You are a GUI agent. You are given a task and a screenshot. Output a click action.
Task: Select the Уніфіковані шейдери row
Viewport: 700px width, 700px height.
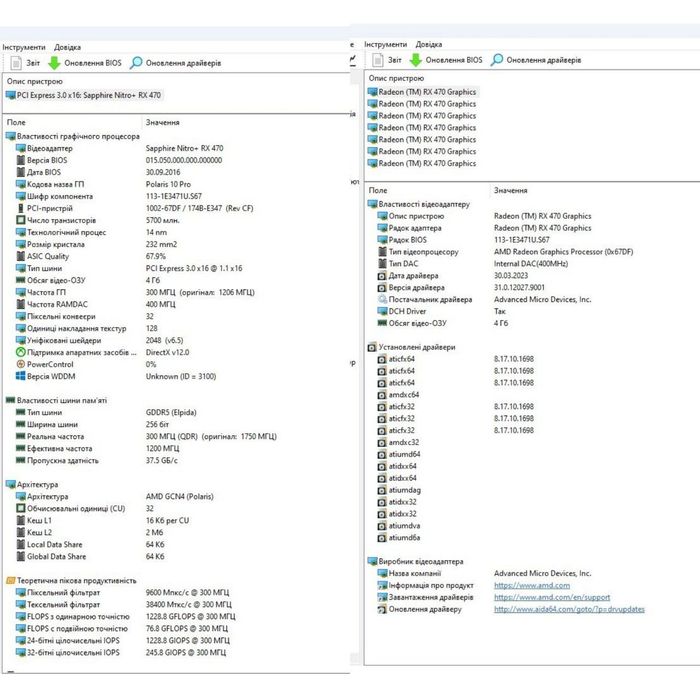coord(100,341)
